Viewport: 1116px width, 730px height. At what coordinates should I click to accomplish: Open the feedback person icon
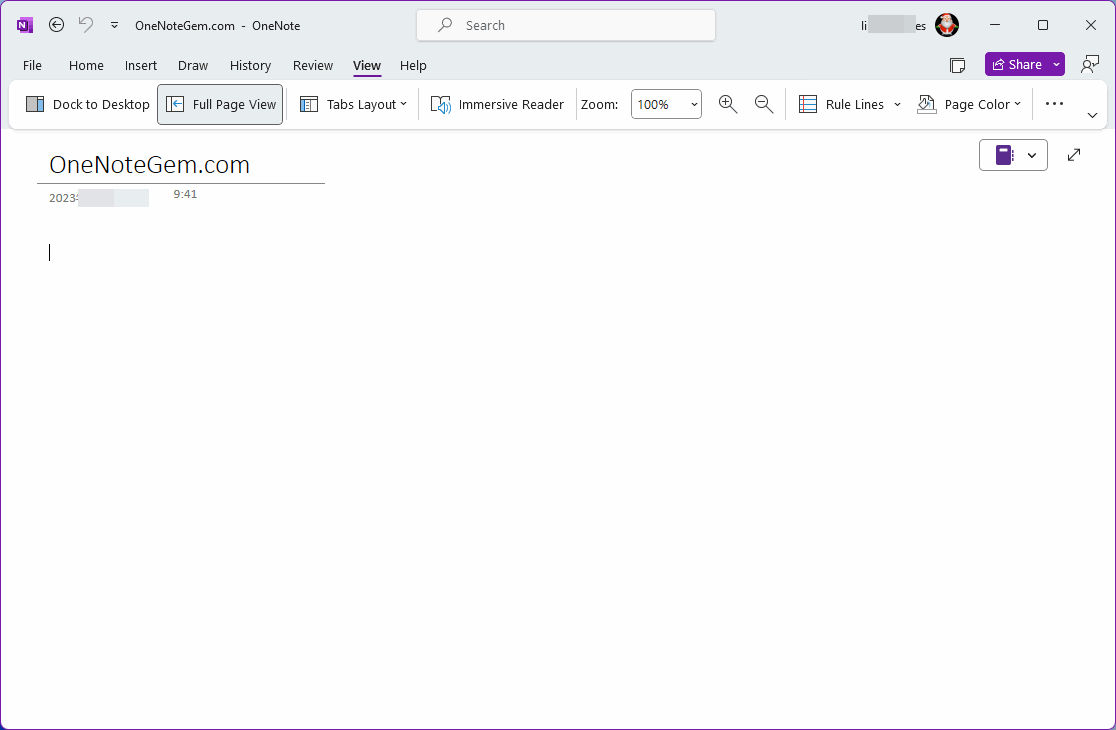pos(1090,65)
